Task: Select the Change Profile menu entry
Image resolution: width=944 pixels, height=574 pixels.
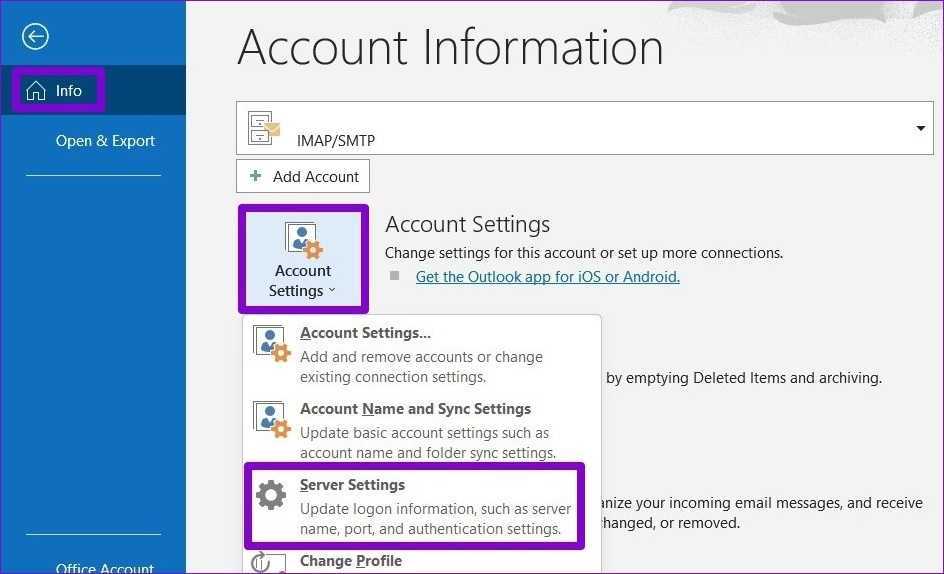Action: click(351, 561)
